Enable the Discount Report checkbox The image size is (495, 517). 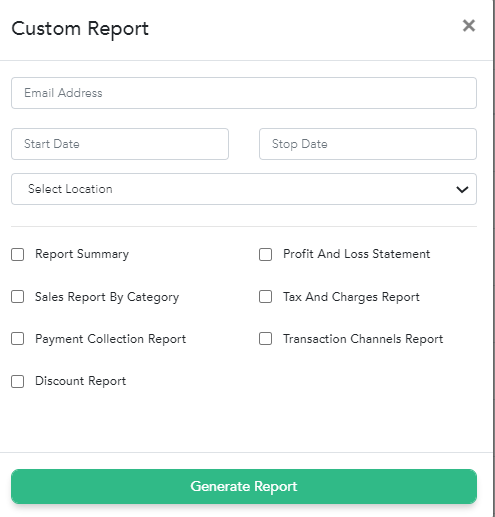click(x=18, y=381)
